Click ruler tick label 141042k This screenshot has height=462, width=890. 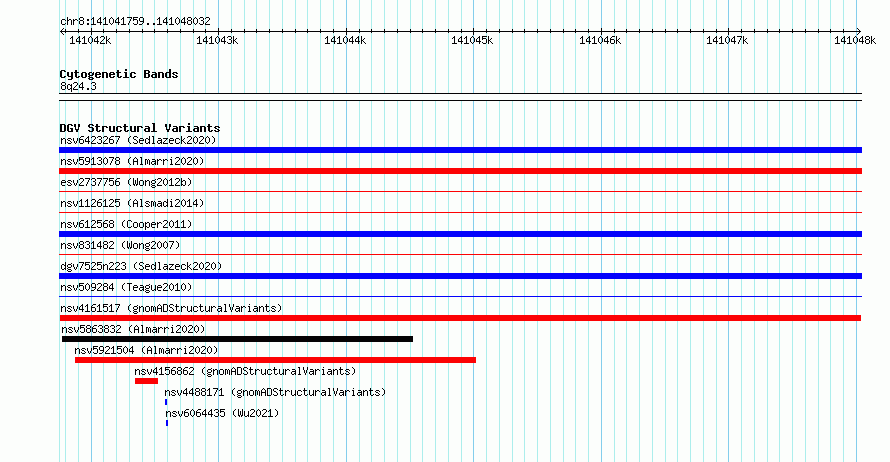point(90,40)
